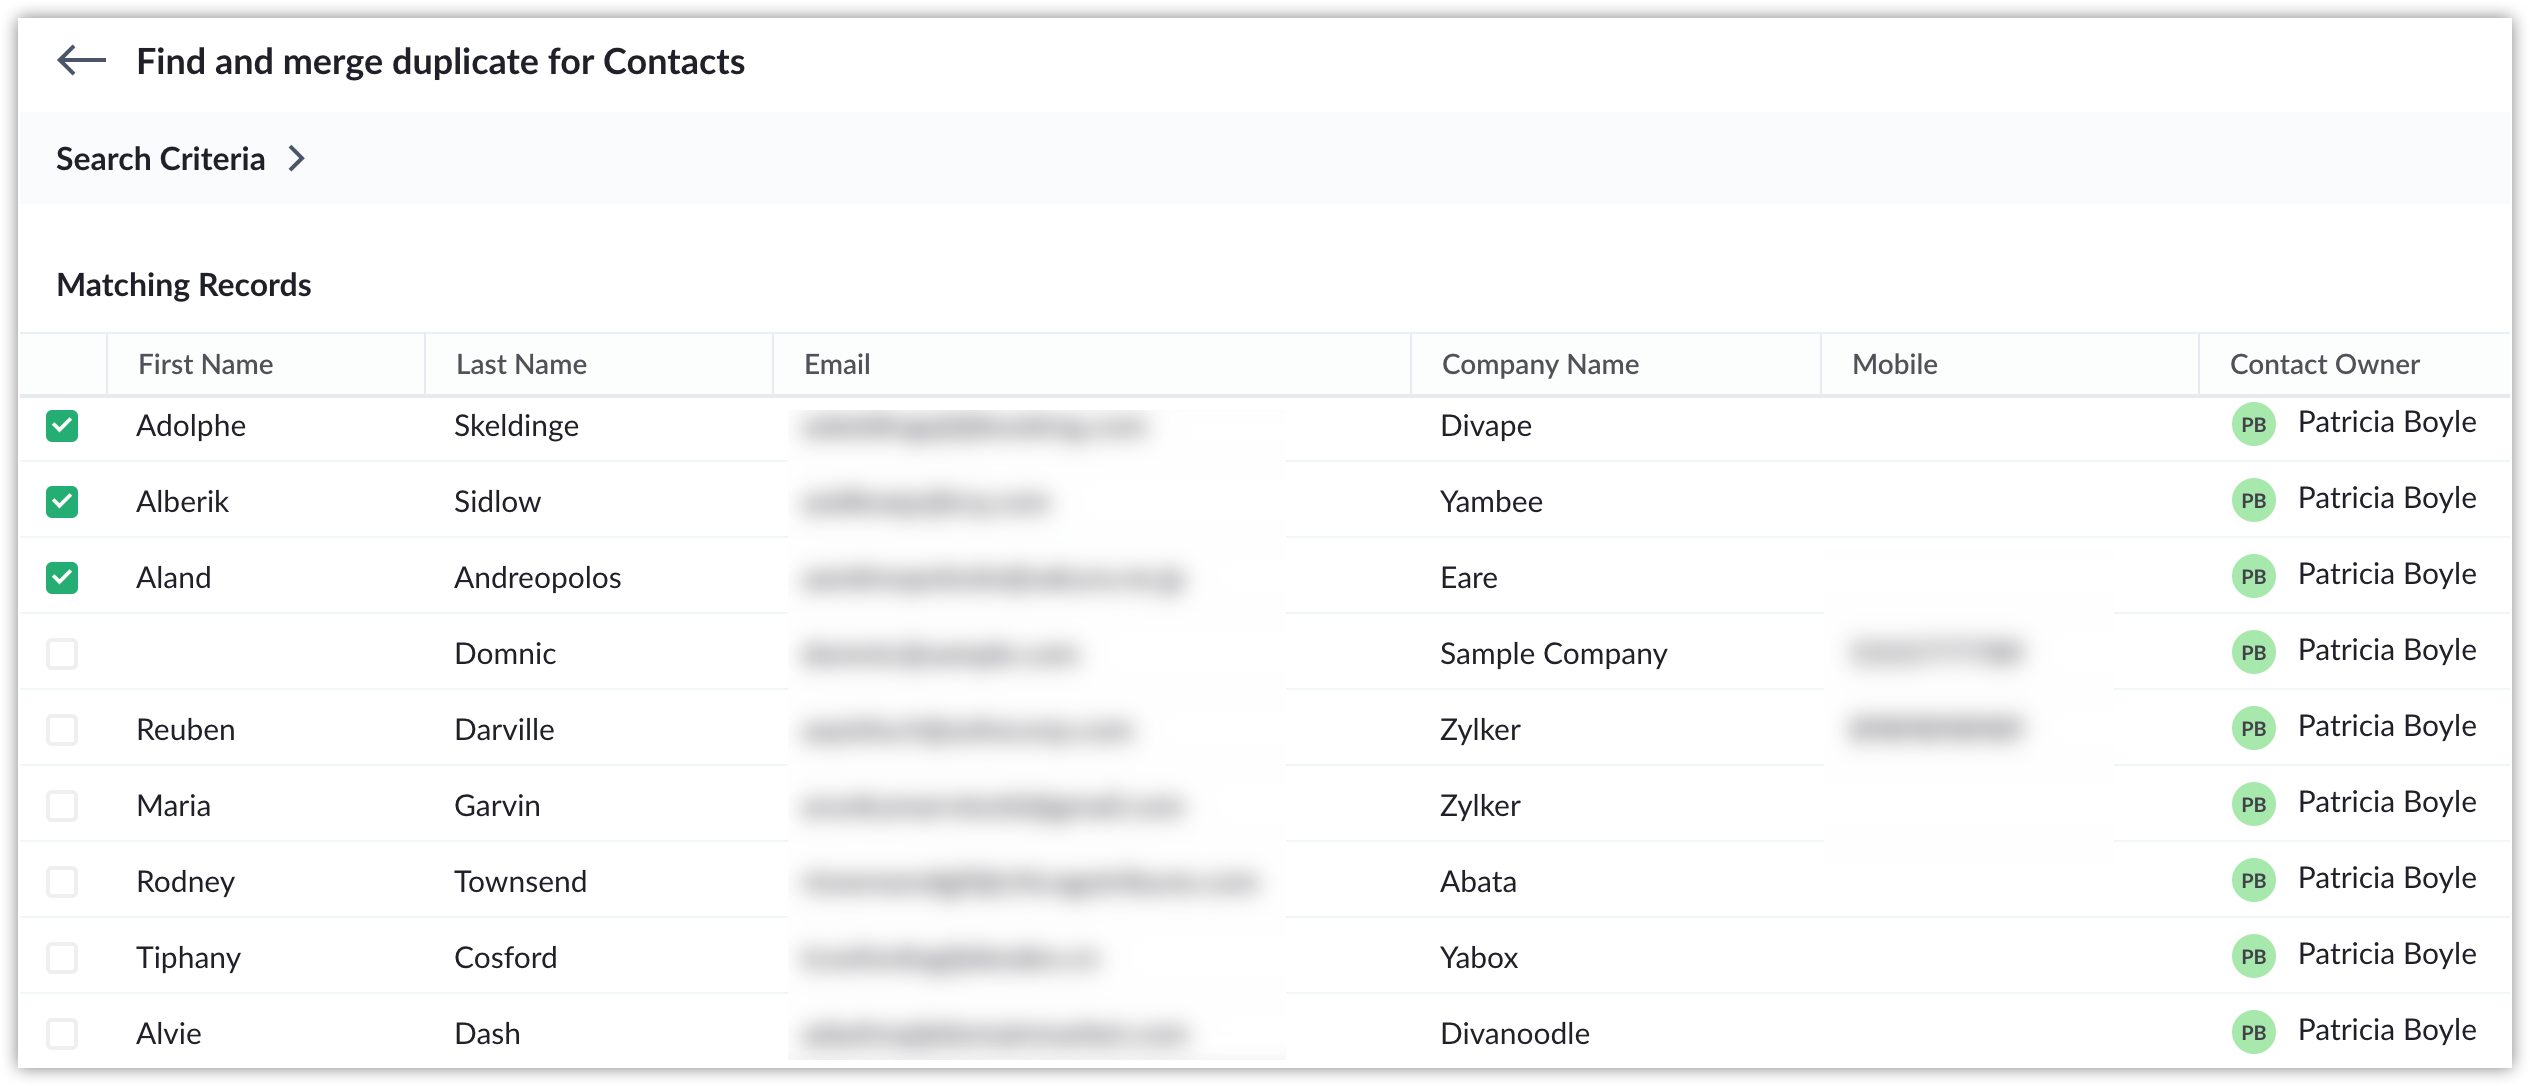This screenshot has height=1086, width=2530.
Task: Click the PB avatar in Rodney Townsend's row
Action: (2253, 880)
